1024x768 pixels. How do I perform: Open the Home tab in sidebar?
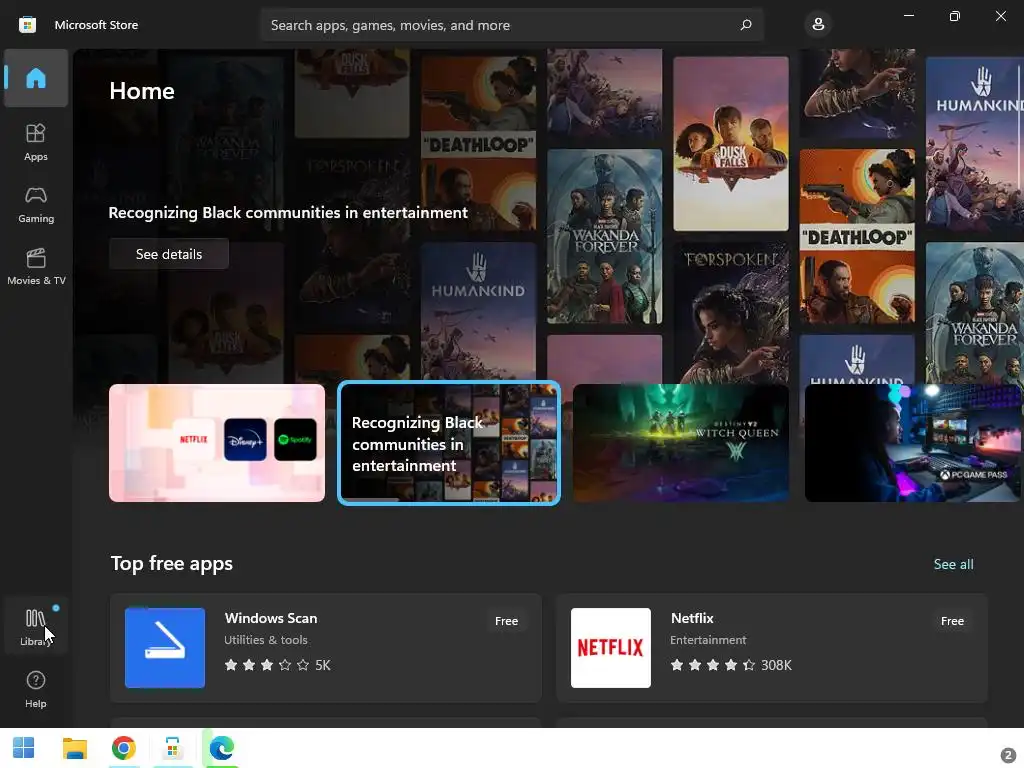[36, 78]
